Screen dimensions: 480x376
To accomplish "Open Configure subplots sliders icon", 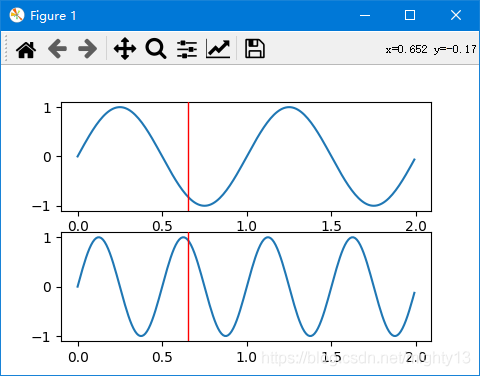I will 187,49.
